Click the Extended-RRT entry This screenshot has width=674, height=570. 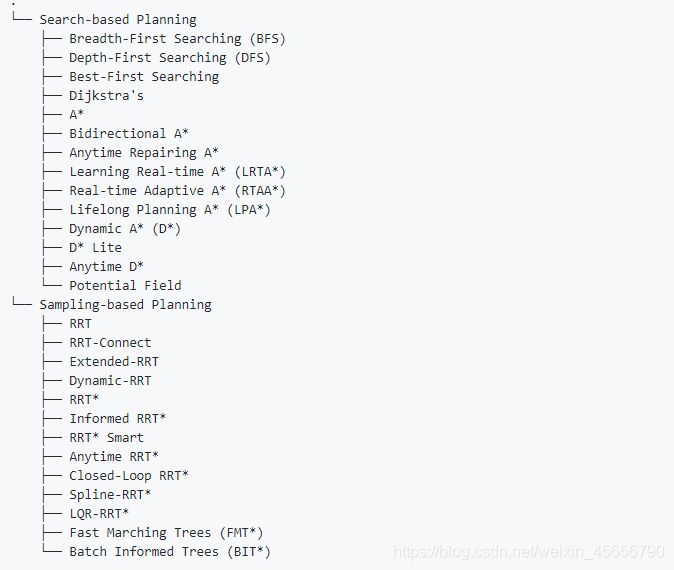coord(114,362)
